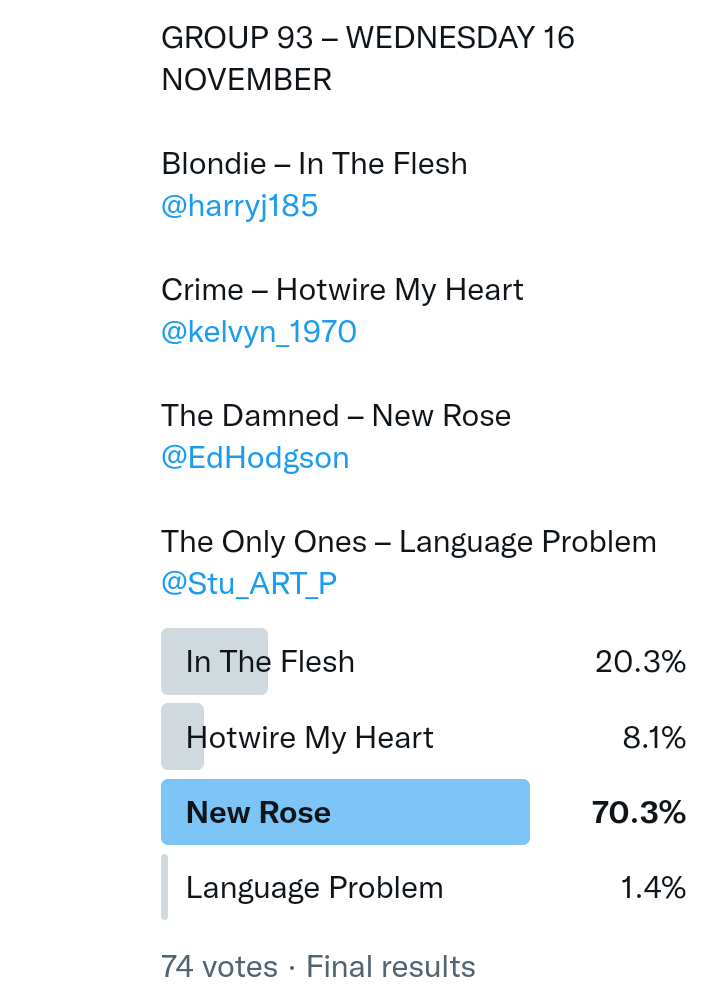Image resolution: width=720 pixels, height=998 pixels.
Task: Select the Hotwire My Heart poll option
Action: pyautogui.click(x=309, y=738)
